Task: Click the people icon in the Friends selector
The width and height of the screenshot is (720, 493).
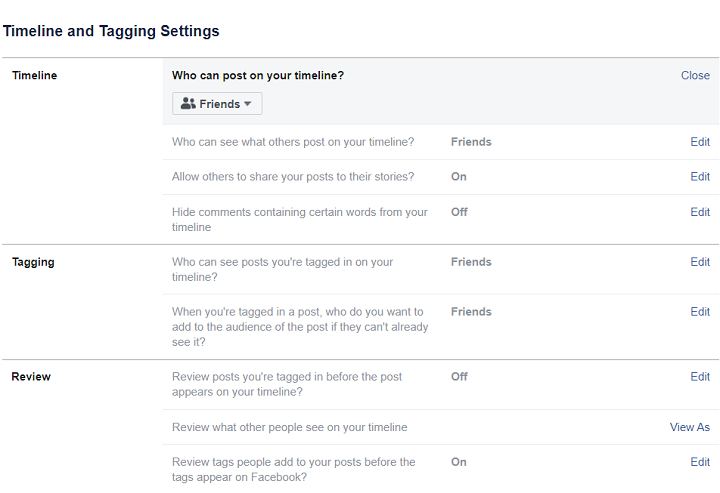Action: tap(188, 104)
